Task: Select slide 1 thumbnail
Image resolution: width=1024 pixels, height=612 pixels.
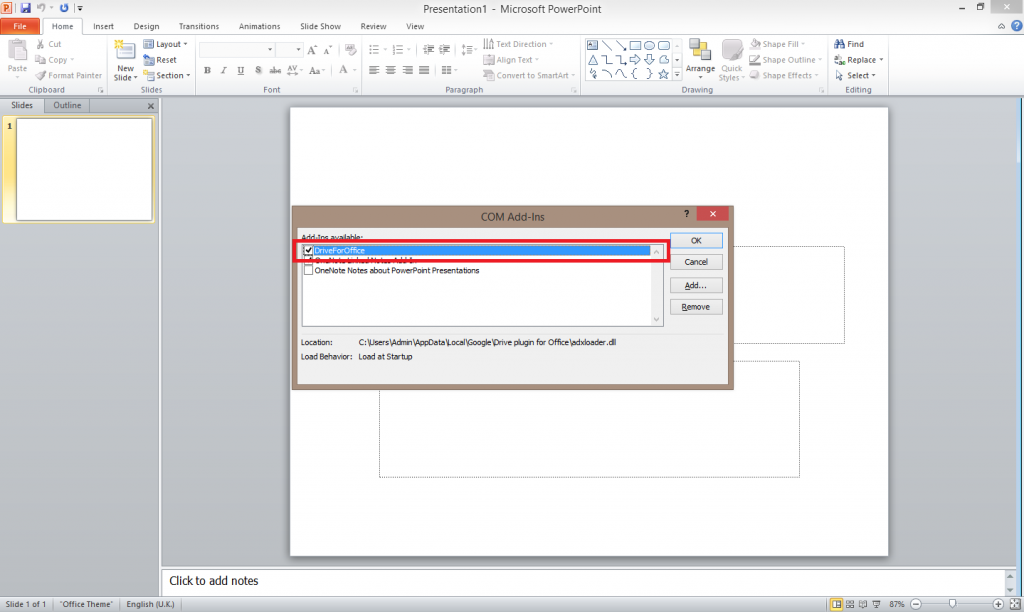Action: (x=84, y=169)
